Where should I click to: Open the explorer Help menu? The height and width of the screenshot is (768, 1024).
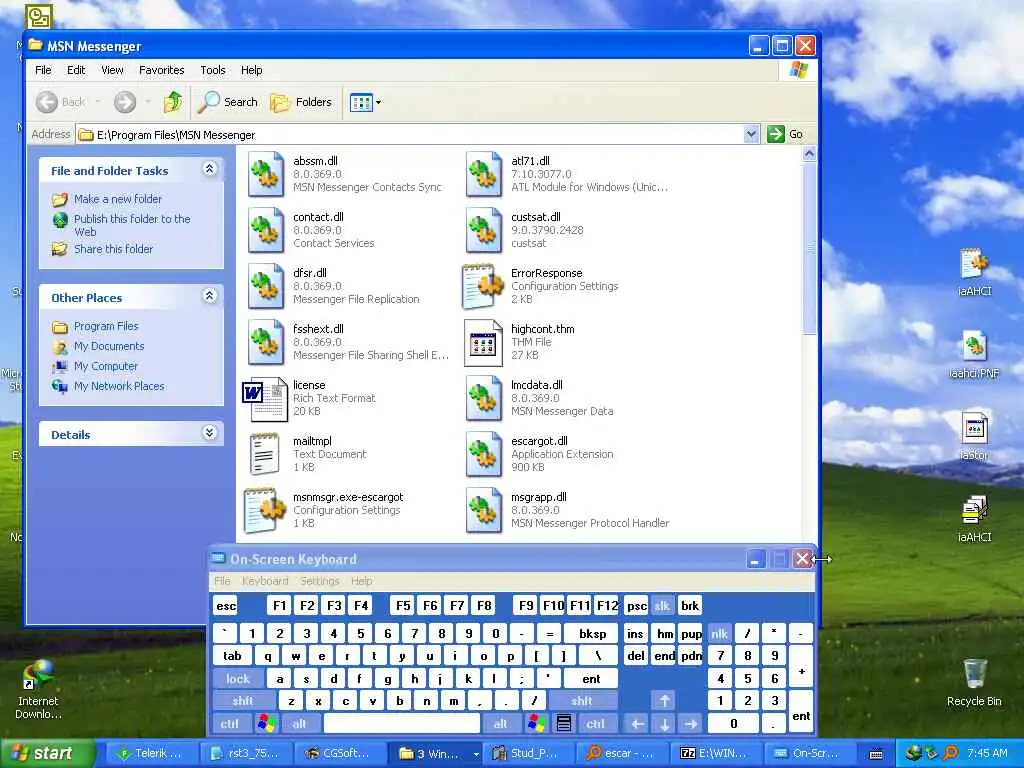(251, 70)
